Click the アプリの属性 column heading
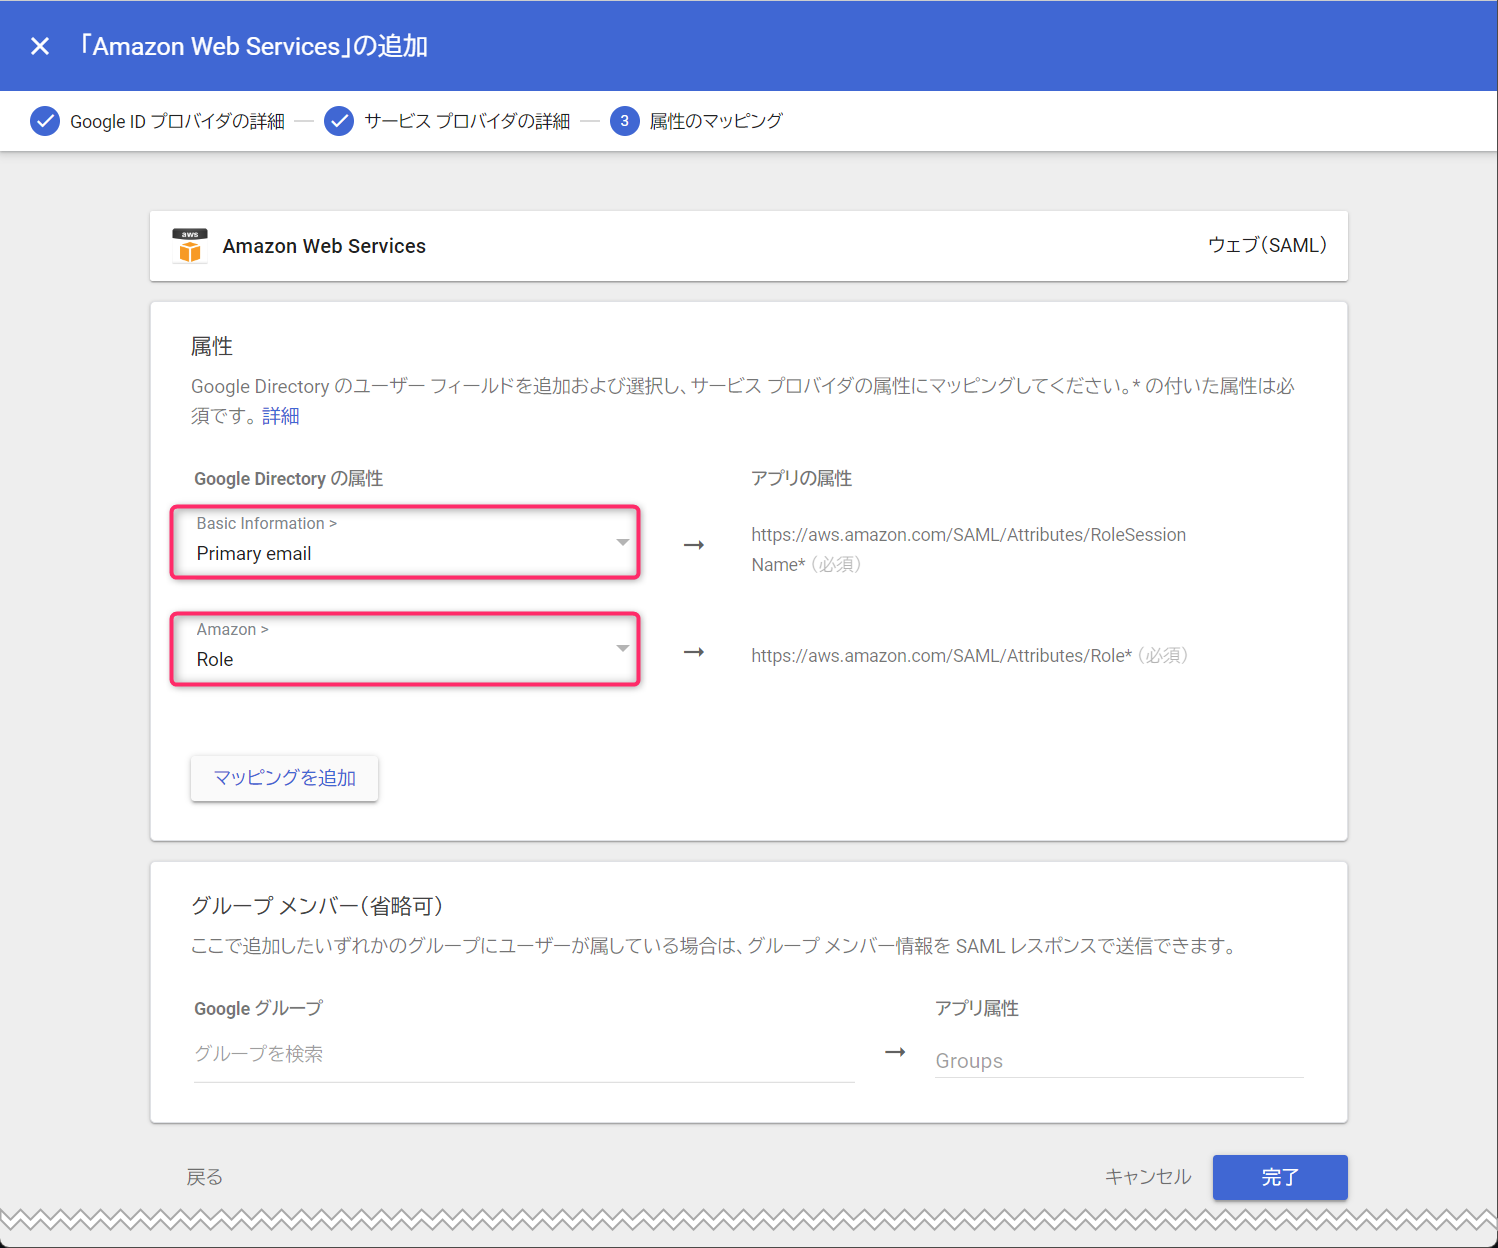The height and width of the screenshot is (1248, 1498). (801, 479)
